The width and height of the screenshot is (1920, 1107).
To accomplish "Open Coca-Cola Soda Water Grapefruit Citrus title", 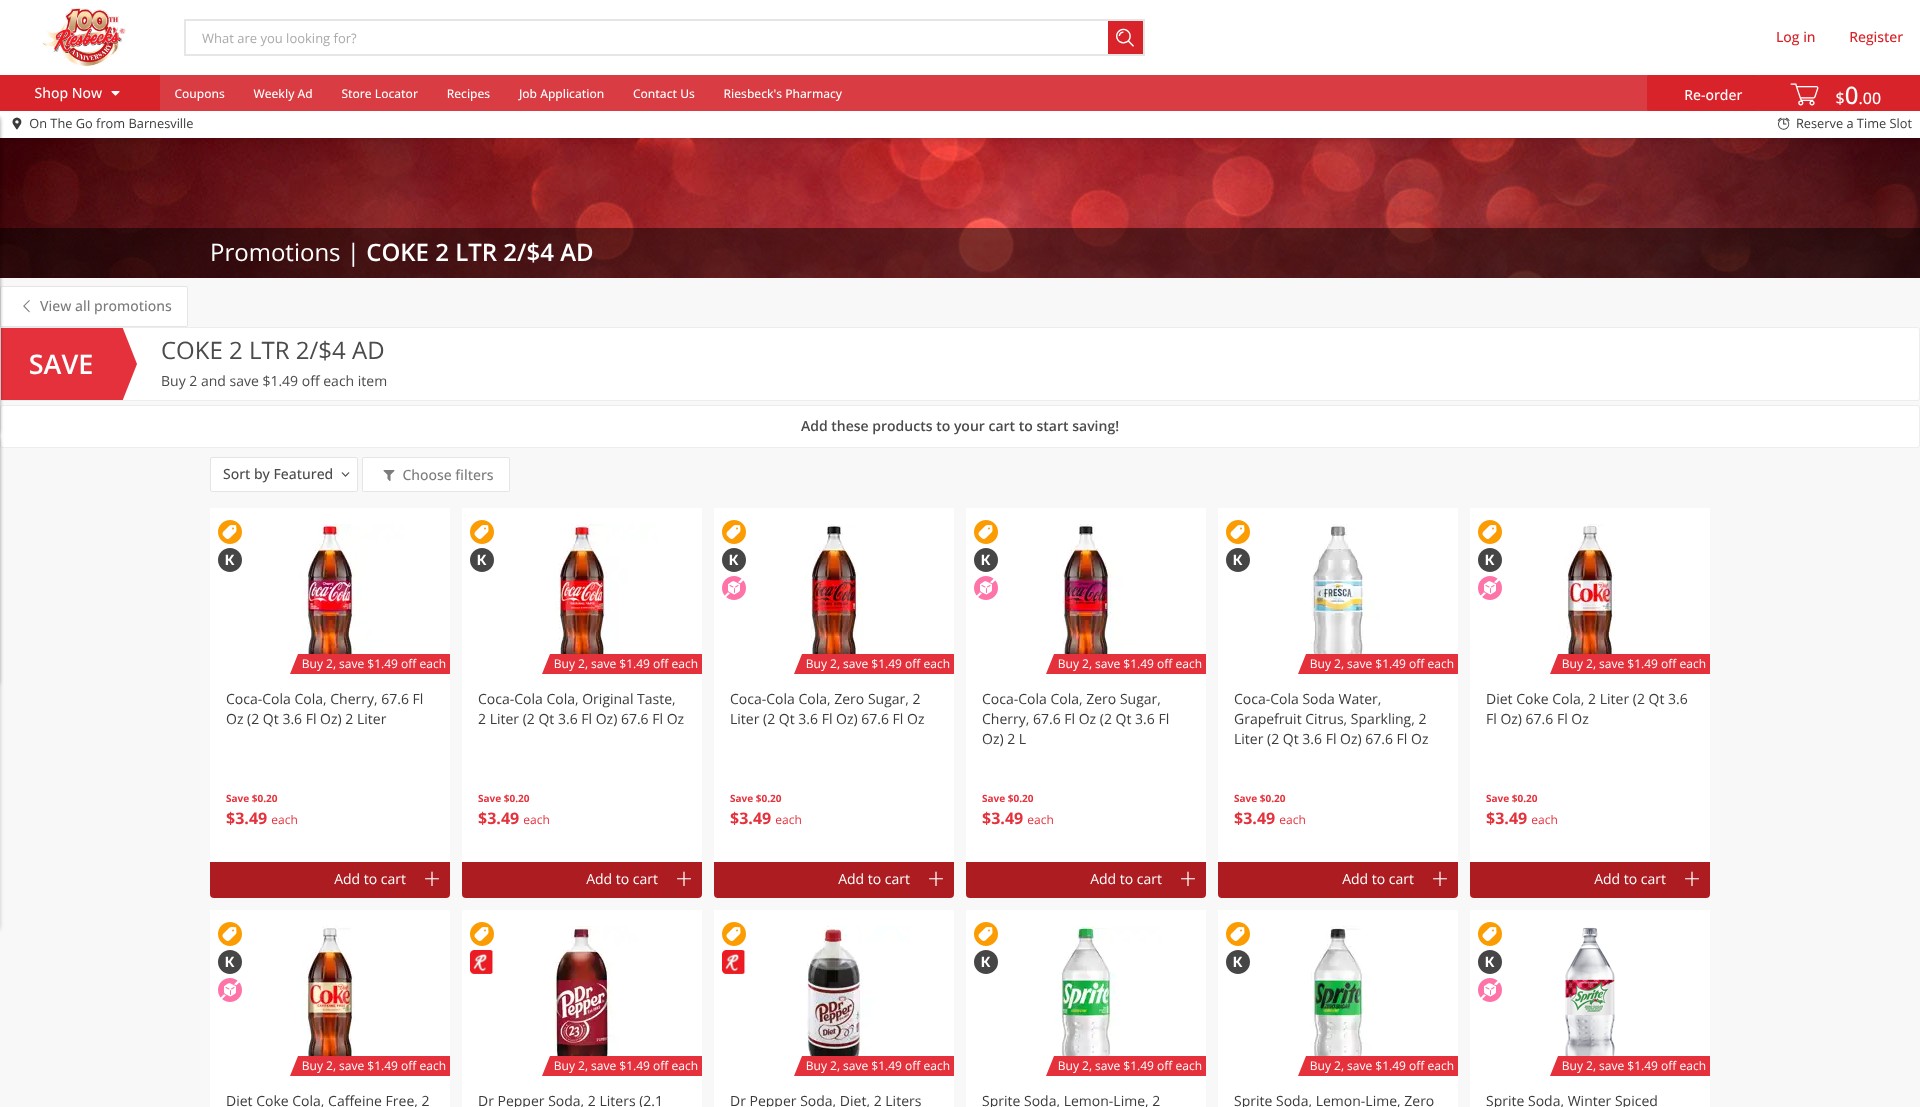I will click(1331, 719).
